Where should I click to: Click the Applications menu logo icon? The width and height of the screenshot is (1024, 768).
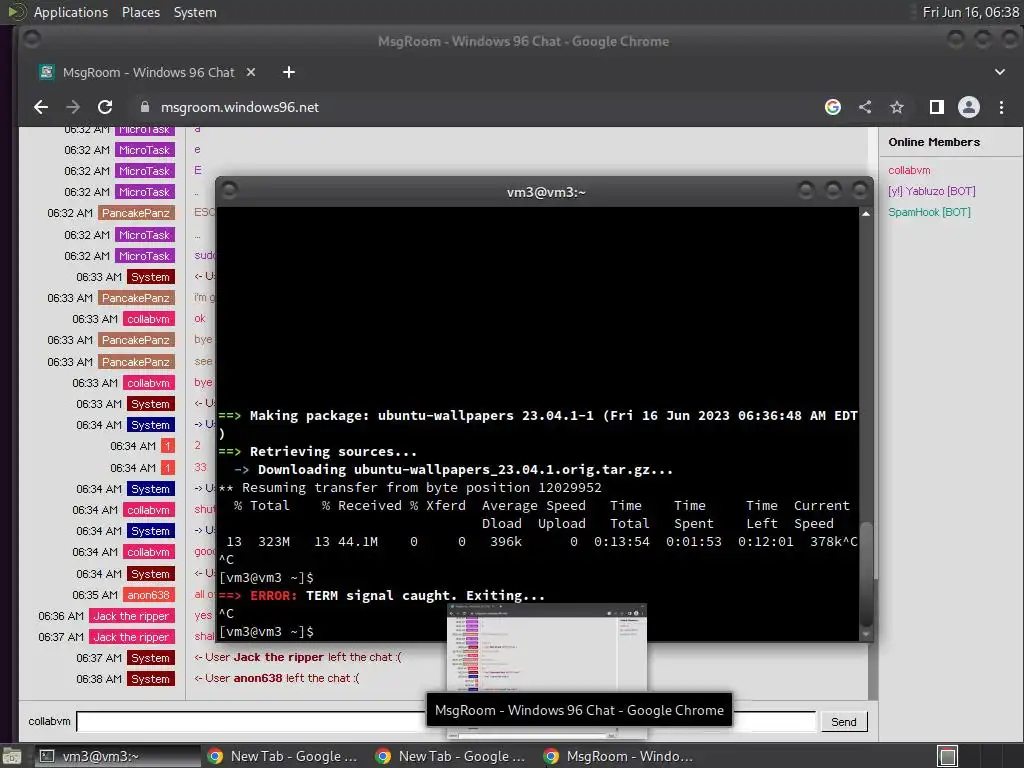coord(16,12)
